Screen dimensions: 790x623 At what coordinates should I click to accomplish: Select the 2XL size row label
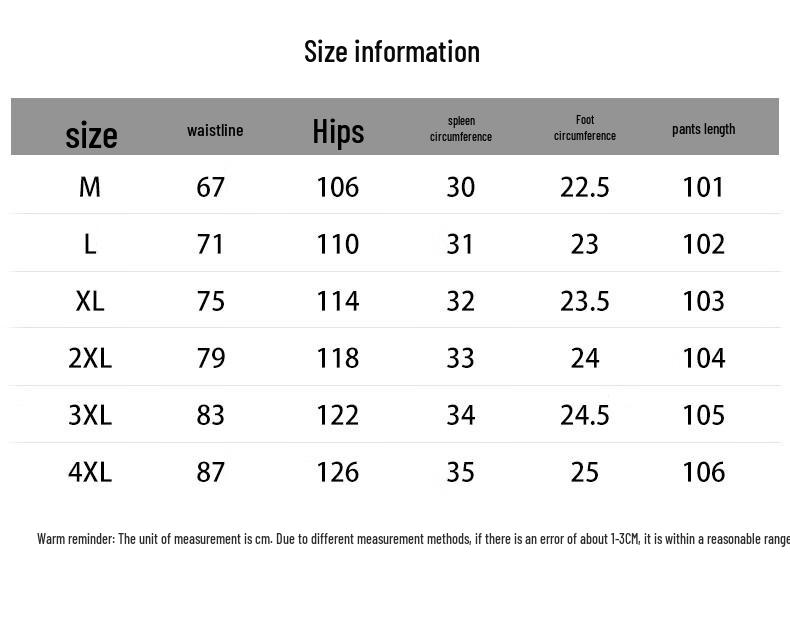click(90, 358)
